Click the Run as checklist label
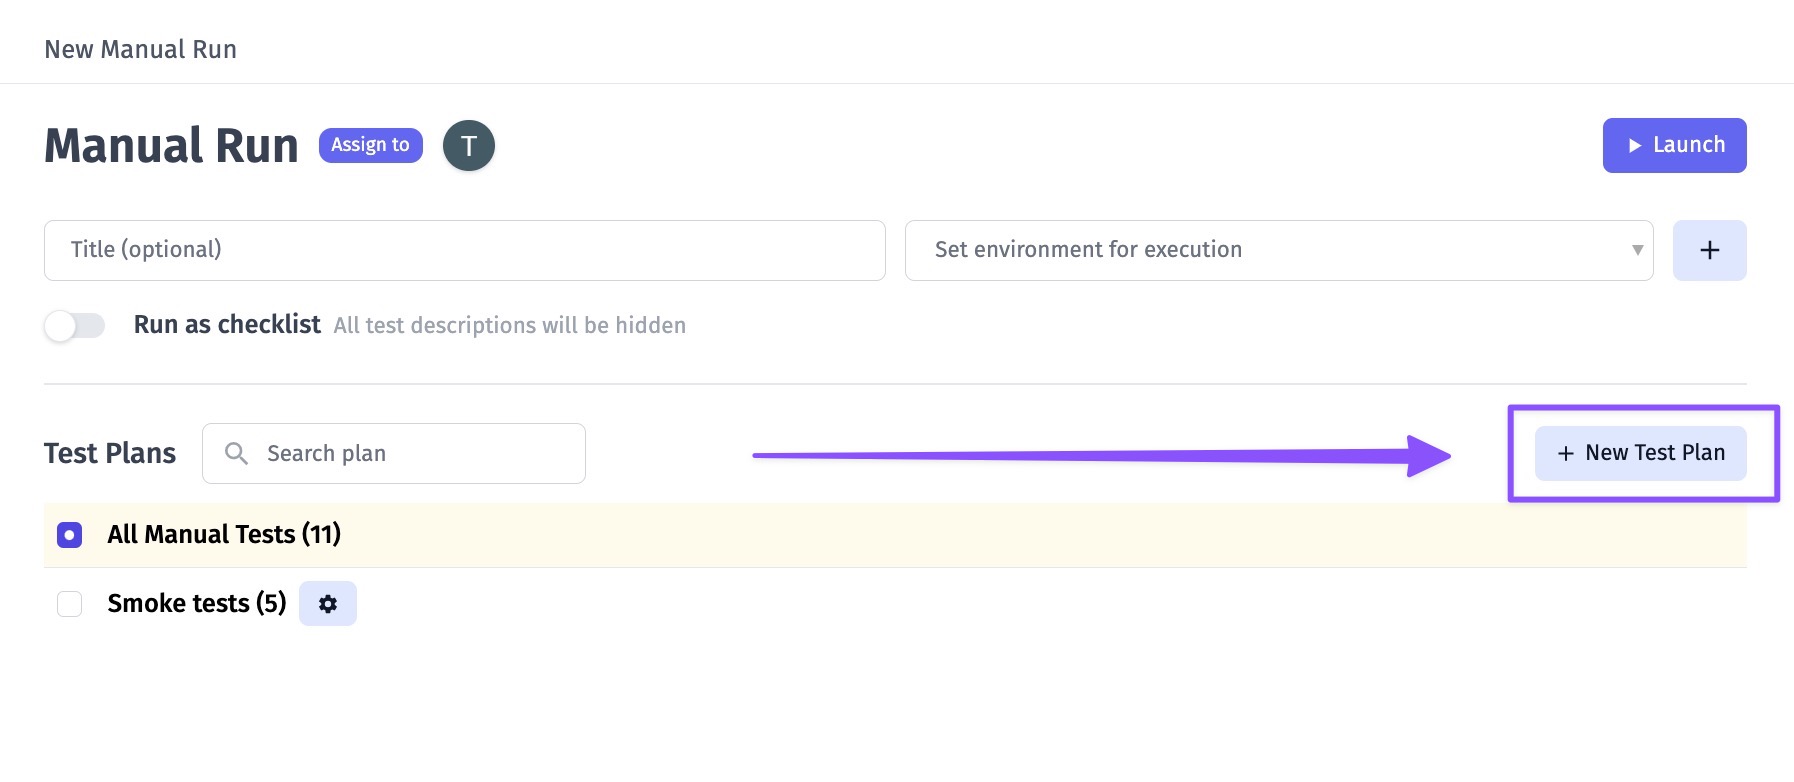This screenshot has width=1794, height=782. [227, 325]
